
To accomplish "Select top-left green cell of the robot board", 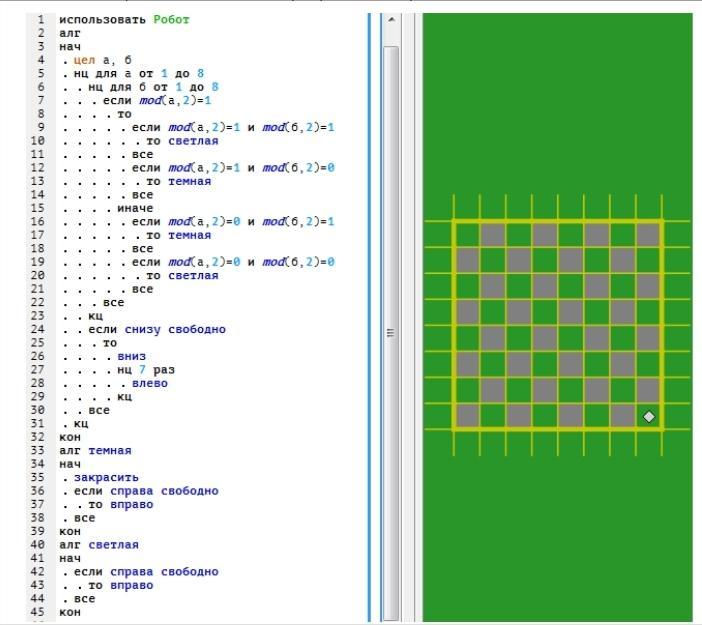I will click(x=468, y=234).
